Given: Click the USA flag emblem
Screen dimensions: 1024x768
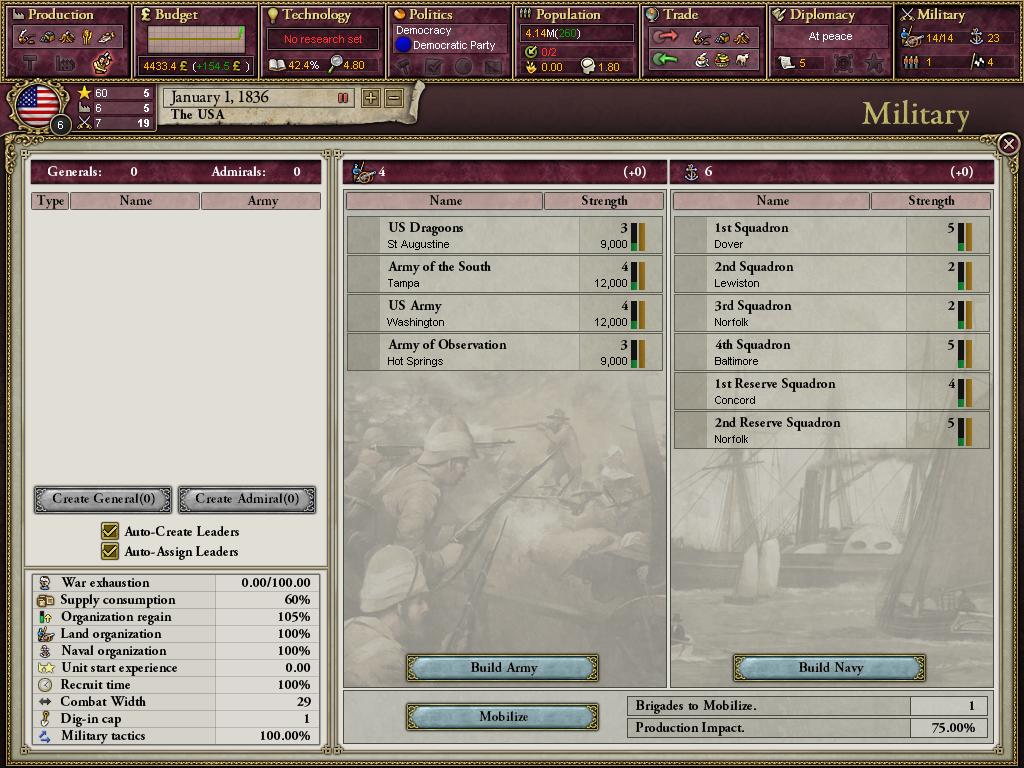Looking at the screenshot, I should (x=38, y=105).
